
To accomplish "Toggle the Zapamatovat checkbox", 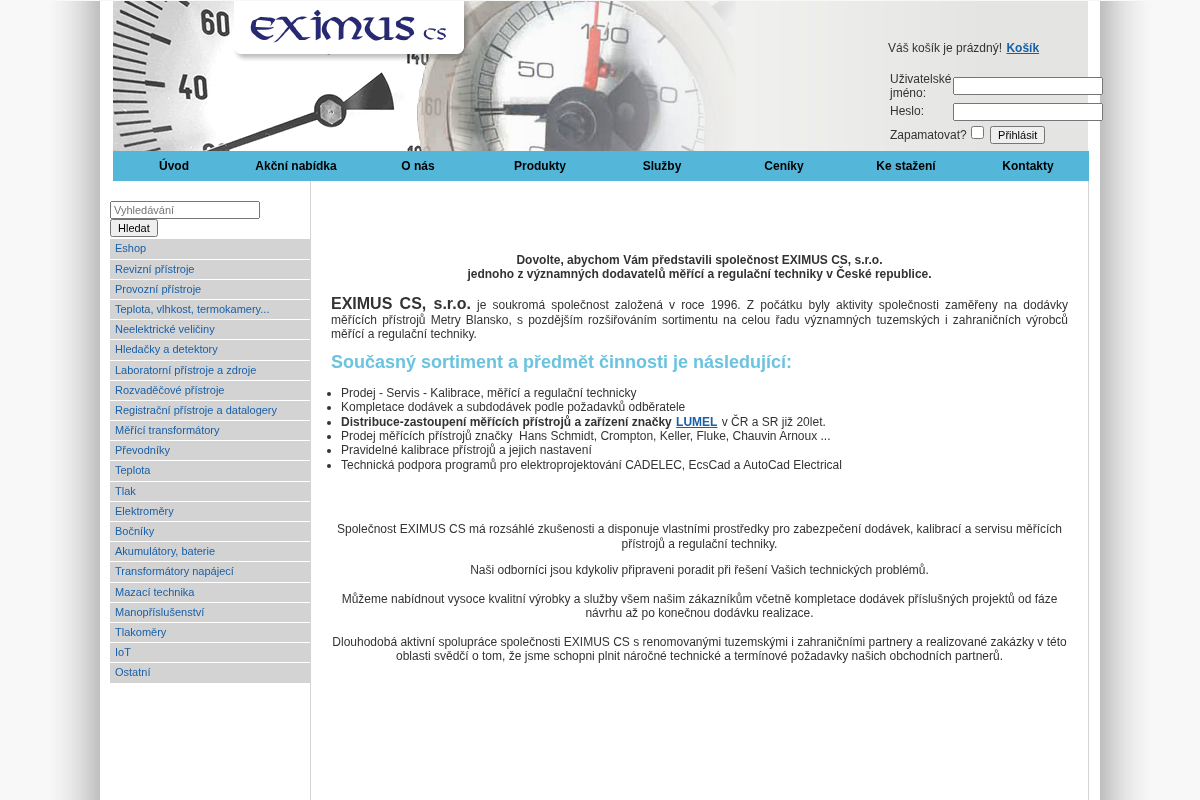I will tap(977, 133).
